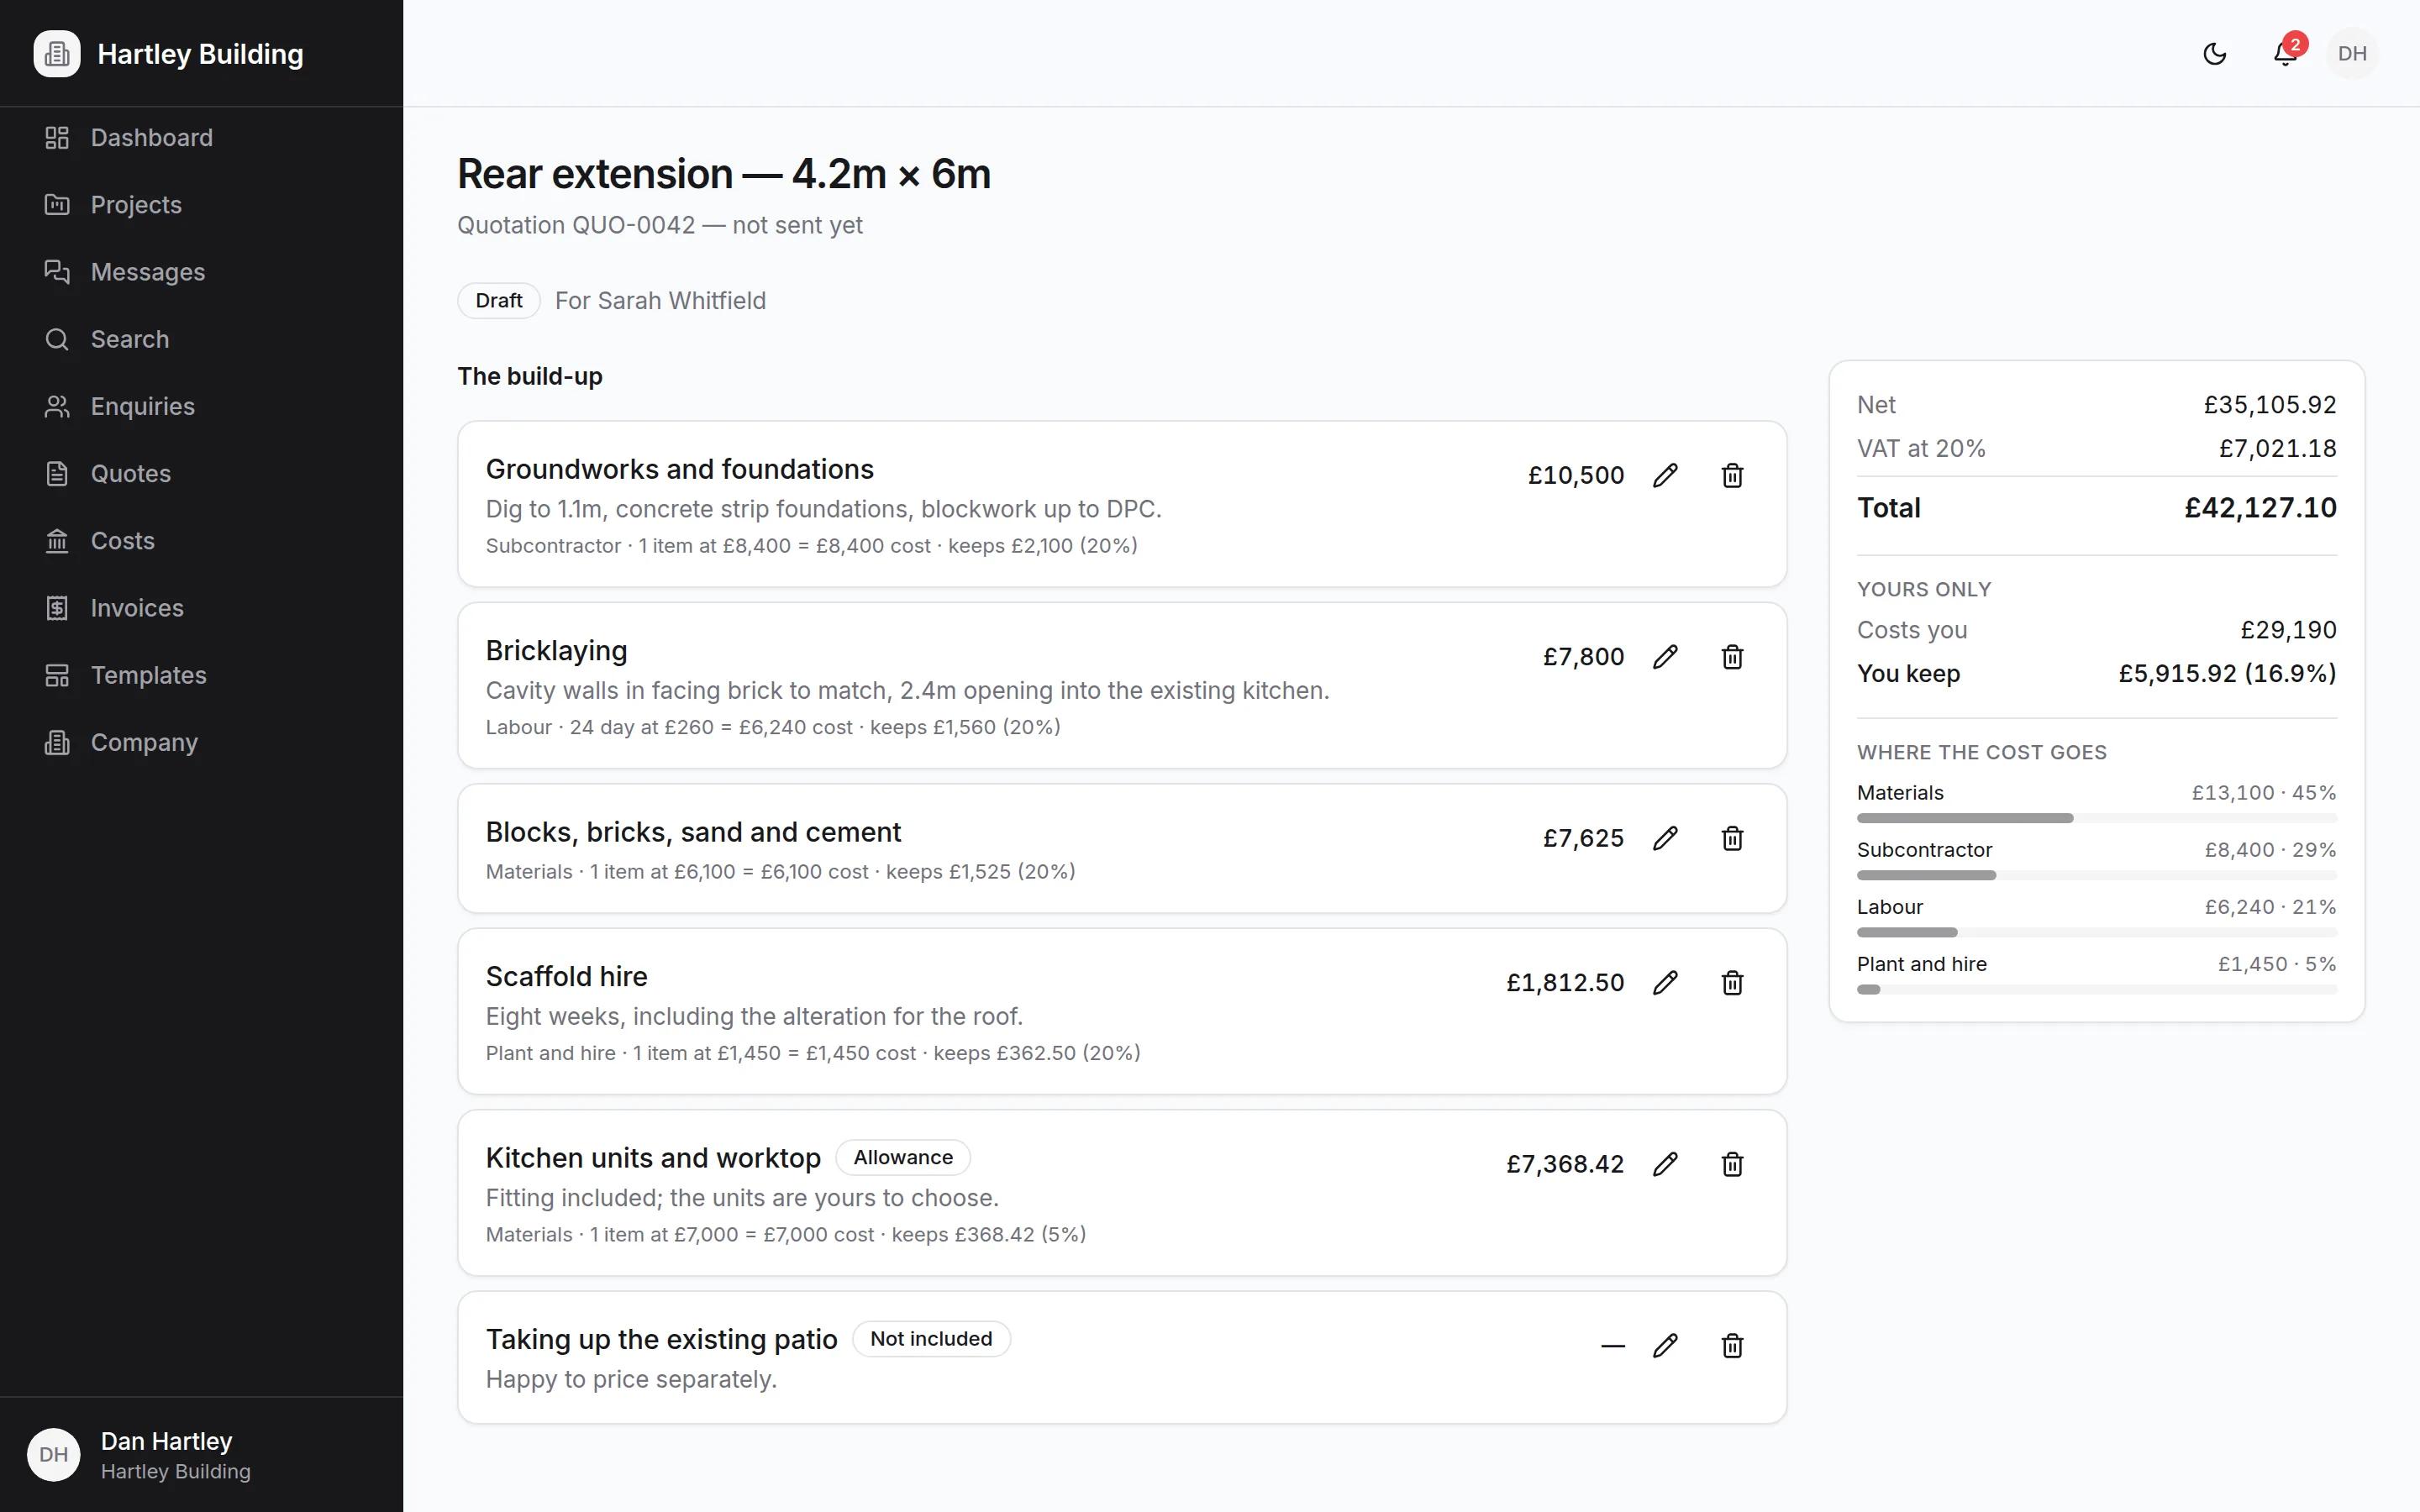Click For Sarah Whitfield client text
This screenshot has width=2420, height=1512.
[660, 301]
